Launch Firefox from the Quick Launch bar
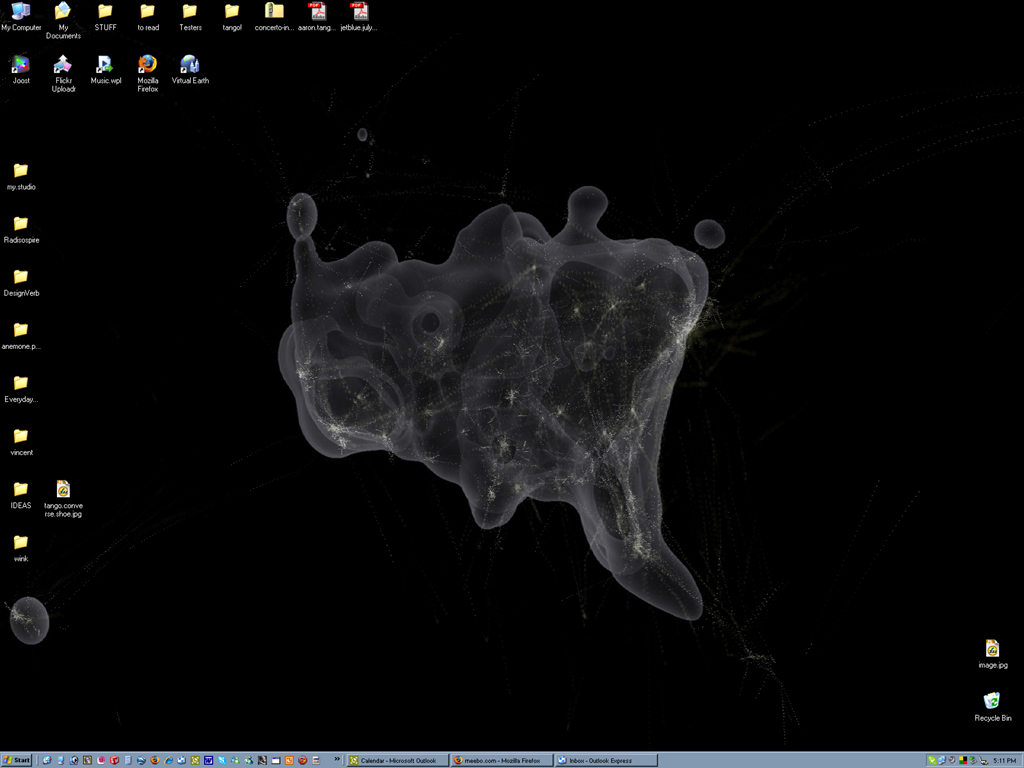 coord(155,760)
